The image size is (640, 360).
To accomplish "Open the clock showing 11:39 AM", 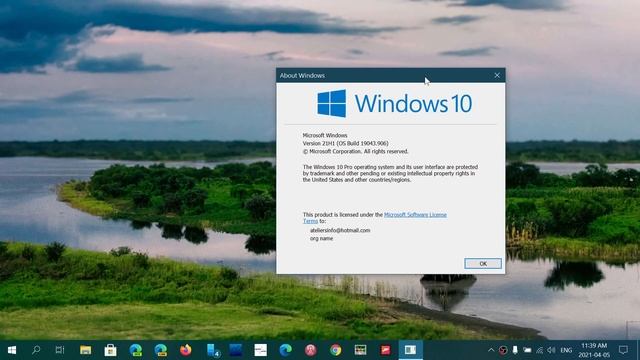I will click(x=594, y=350).
